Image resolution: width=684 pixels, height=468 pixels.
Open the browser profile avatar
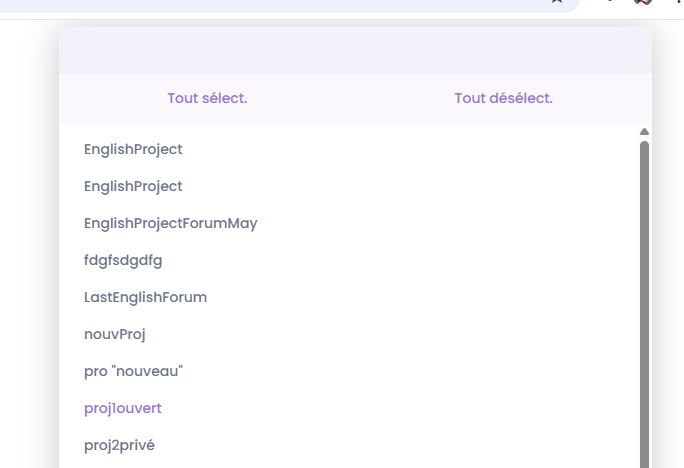(643, 2)
